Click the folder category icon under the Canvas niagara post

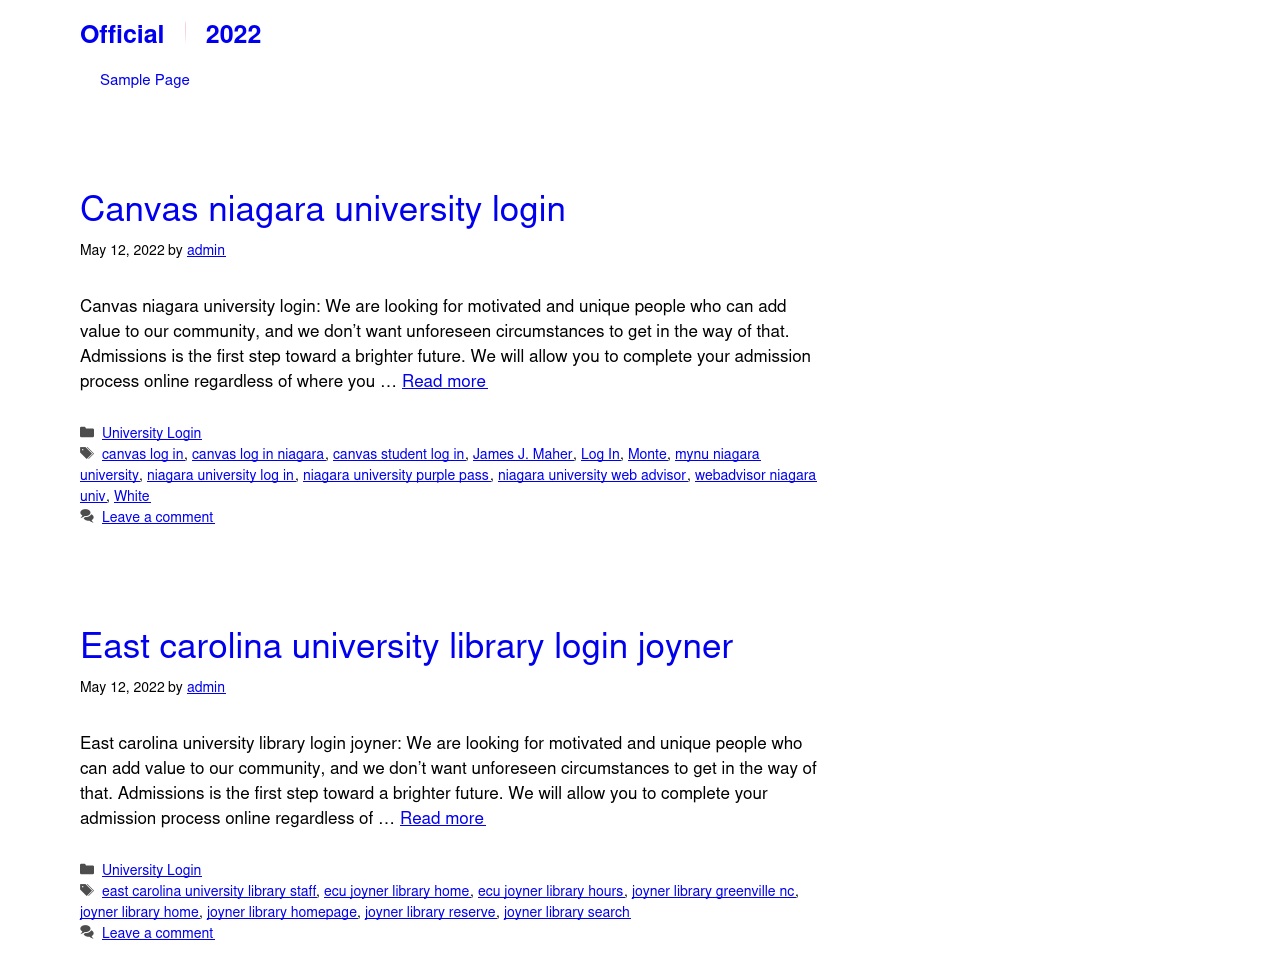(x=87, y=433)
